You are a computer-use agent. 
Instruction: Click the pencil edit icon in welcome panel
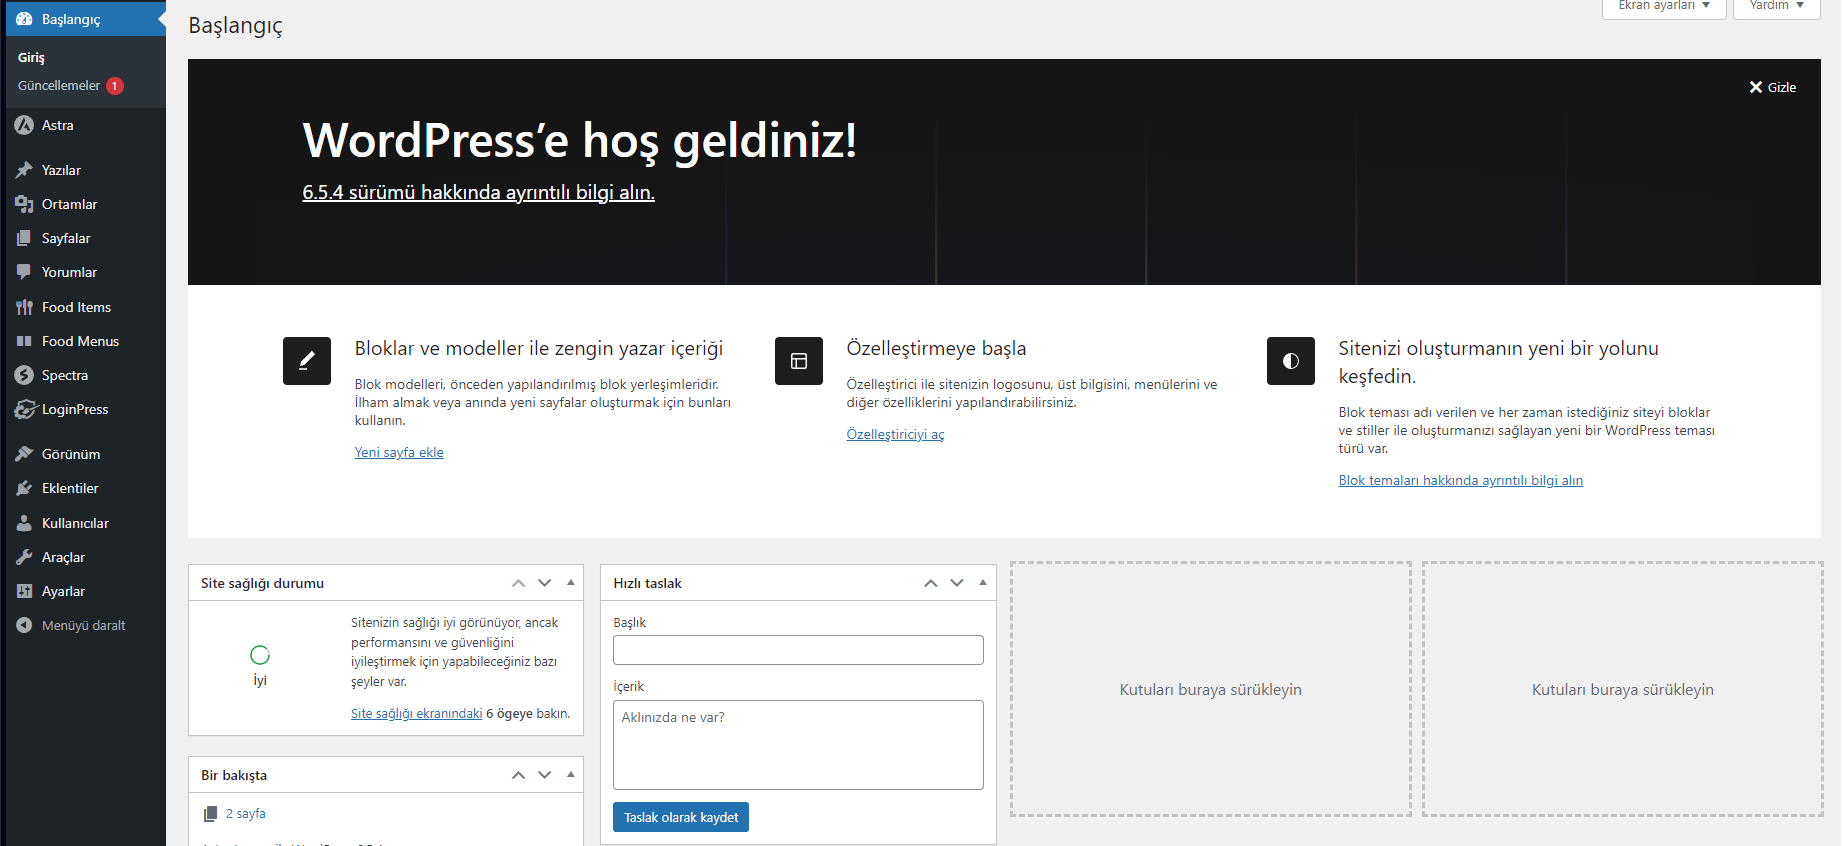pyautogui.click(x=307, y=361)
